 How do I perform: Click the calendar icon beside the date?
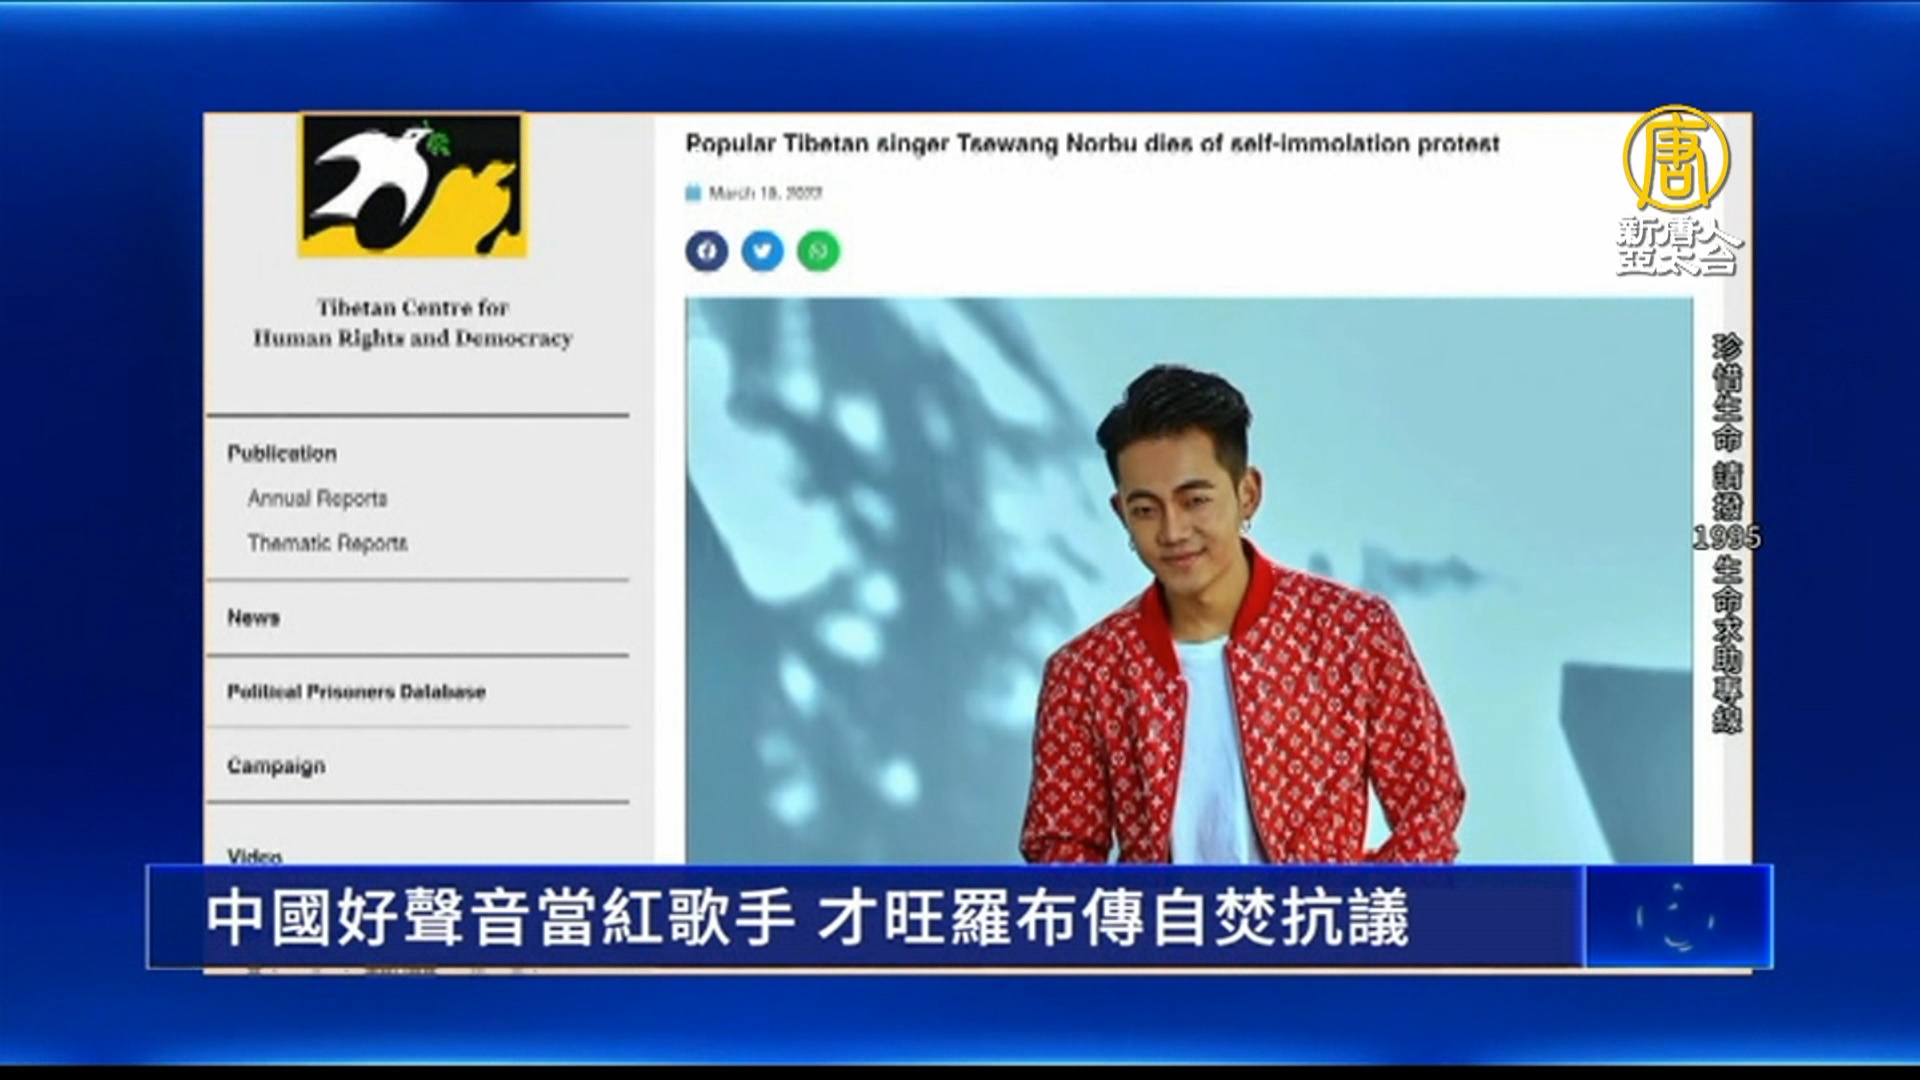[693, 193]
